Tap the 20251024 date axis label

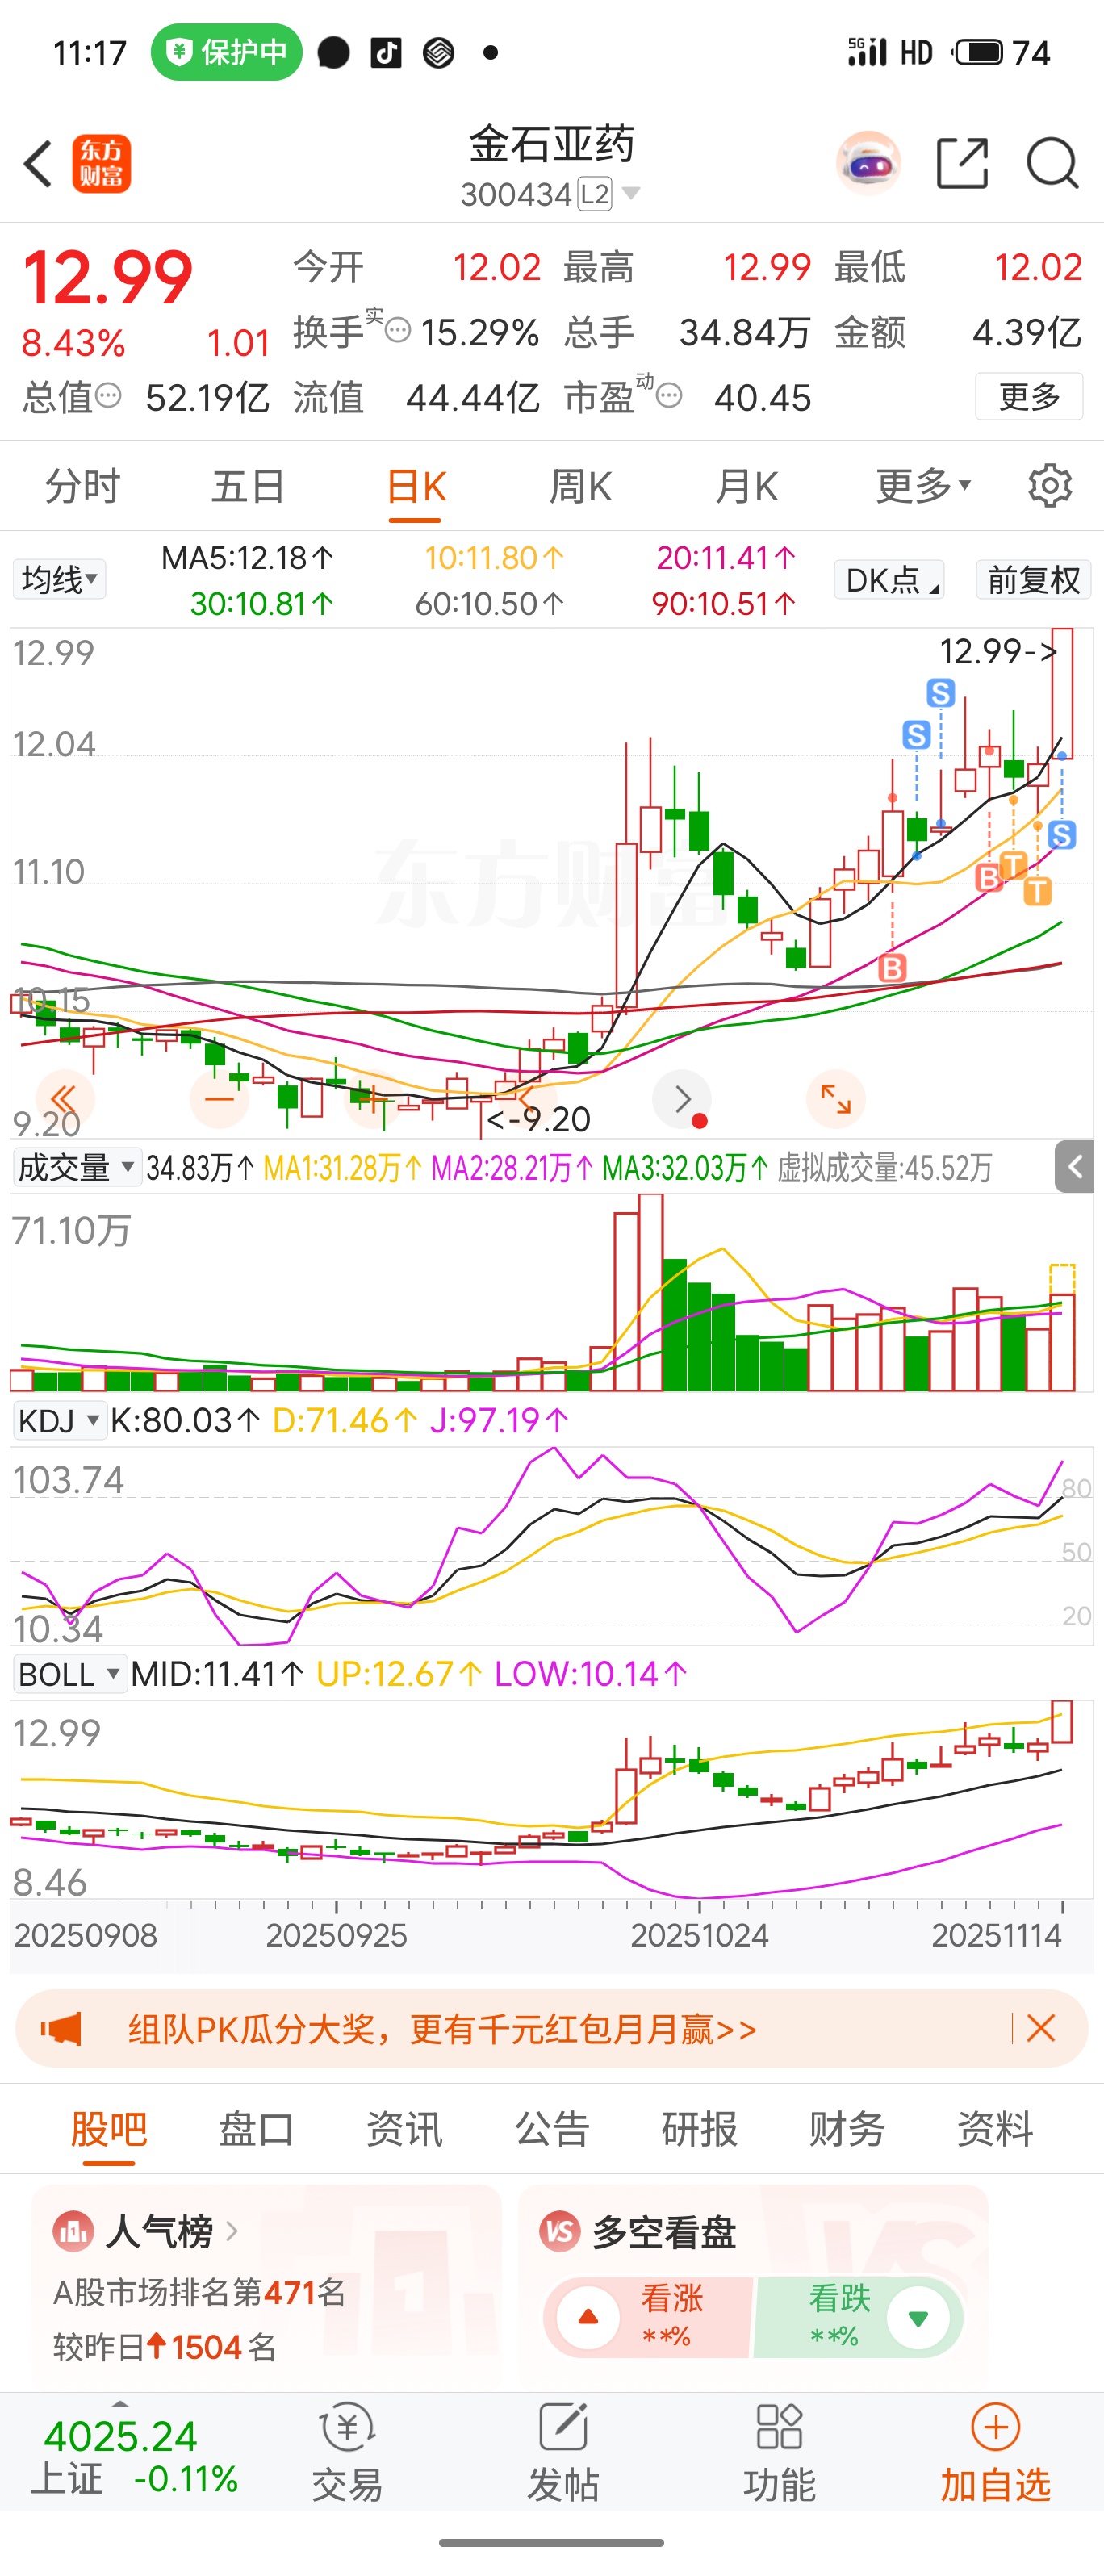pos(699,1935)
